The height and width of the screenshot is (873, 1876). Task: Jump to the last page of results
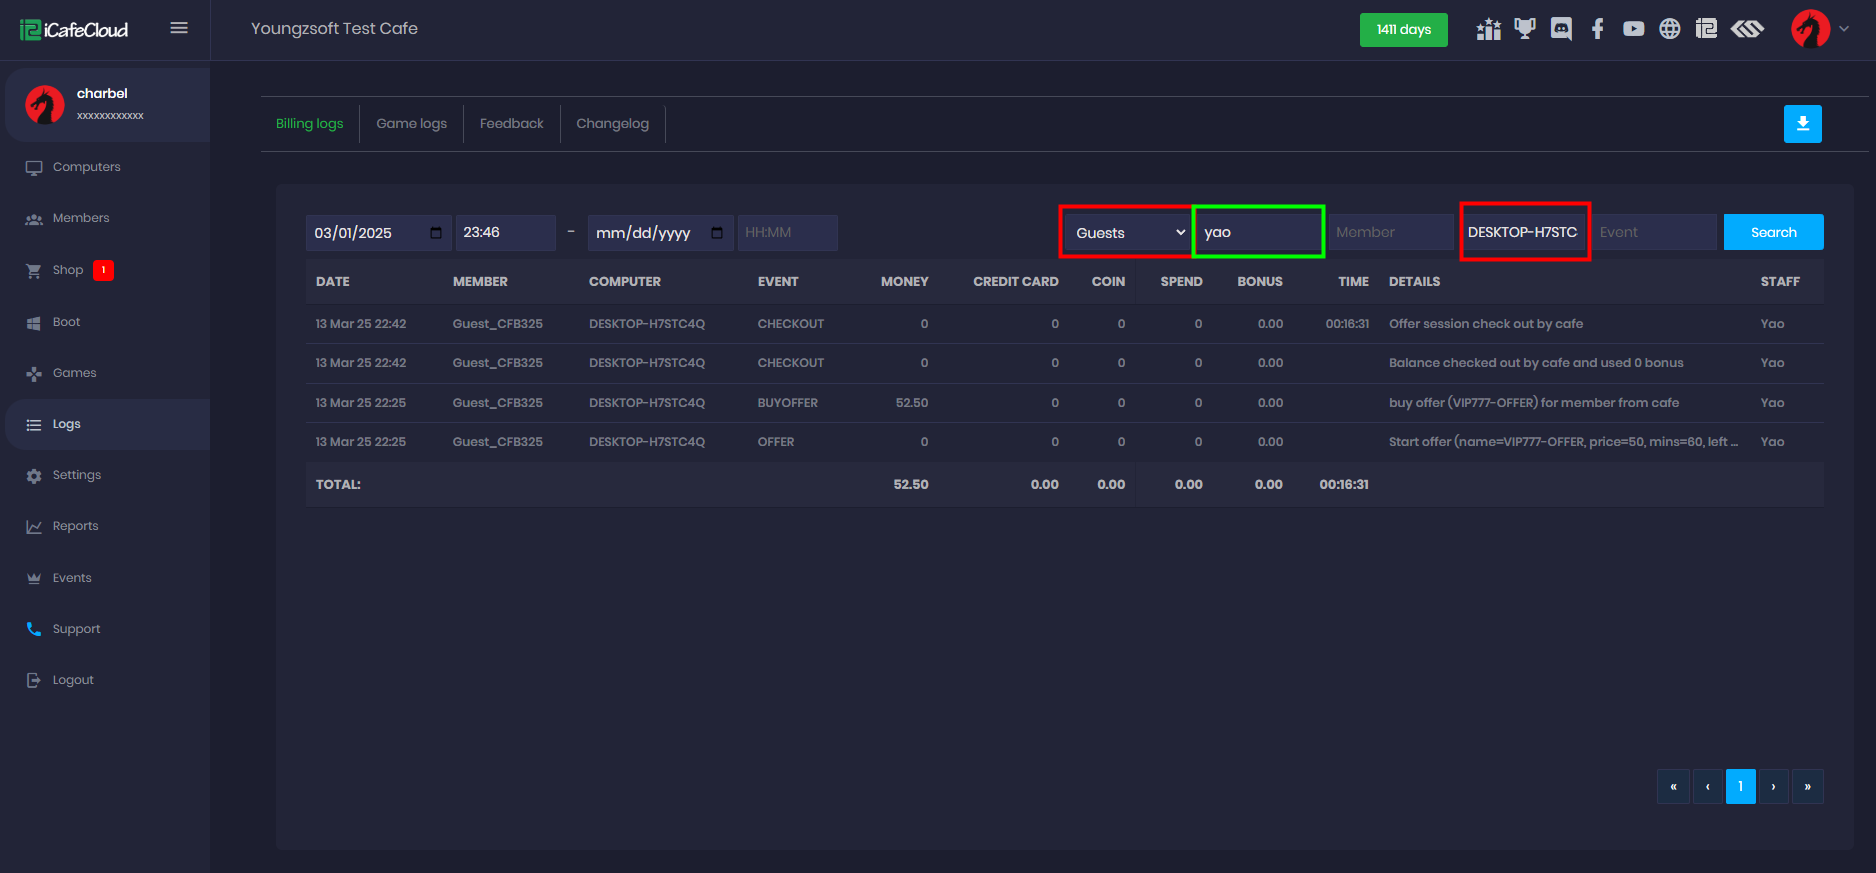coord(1807,786)
